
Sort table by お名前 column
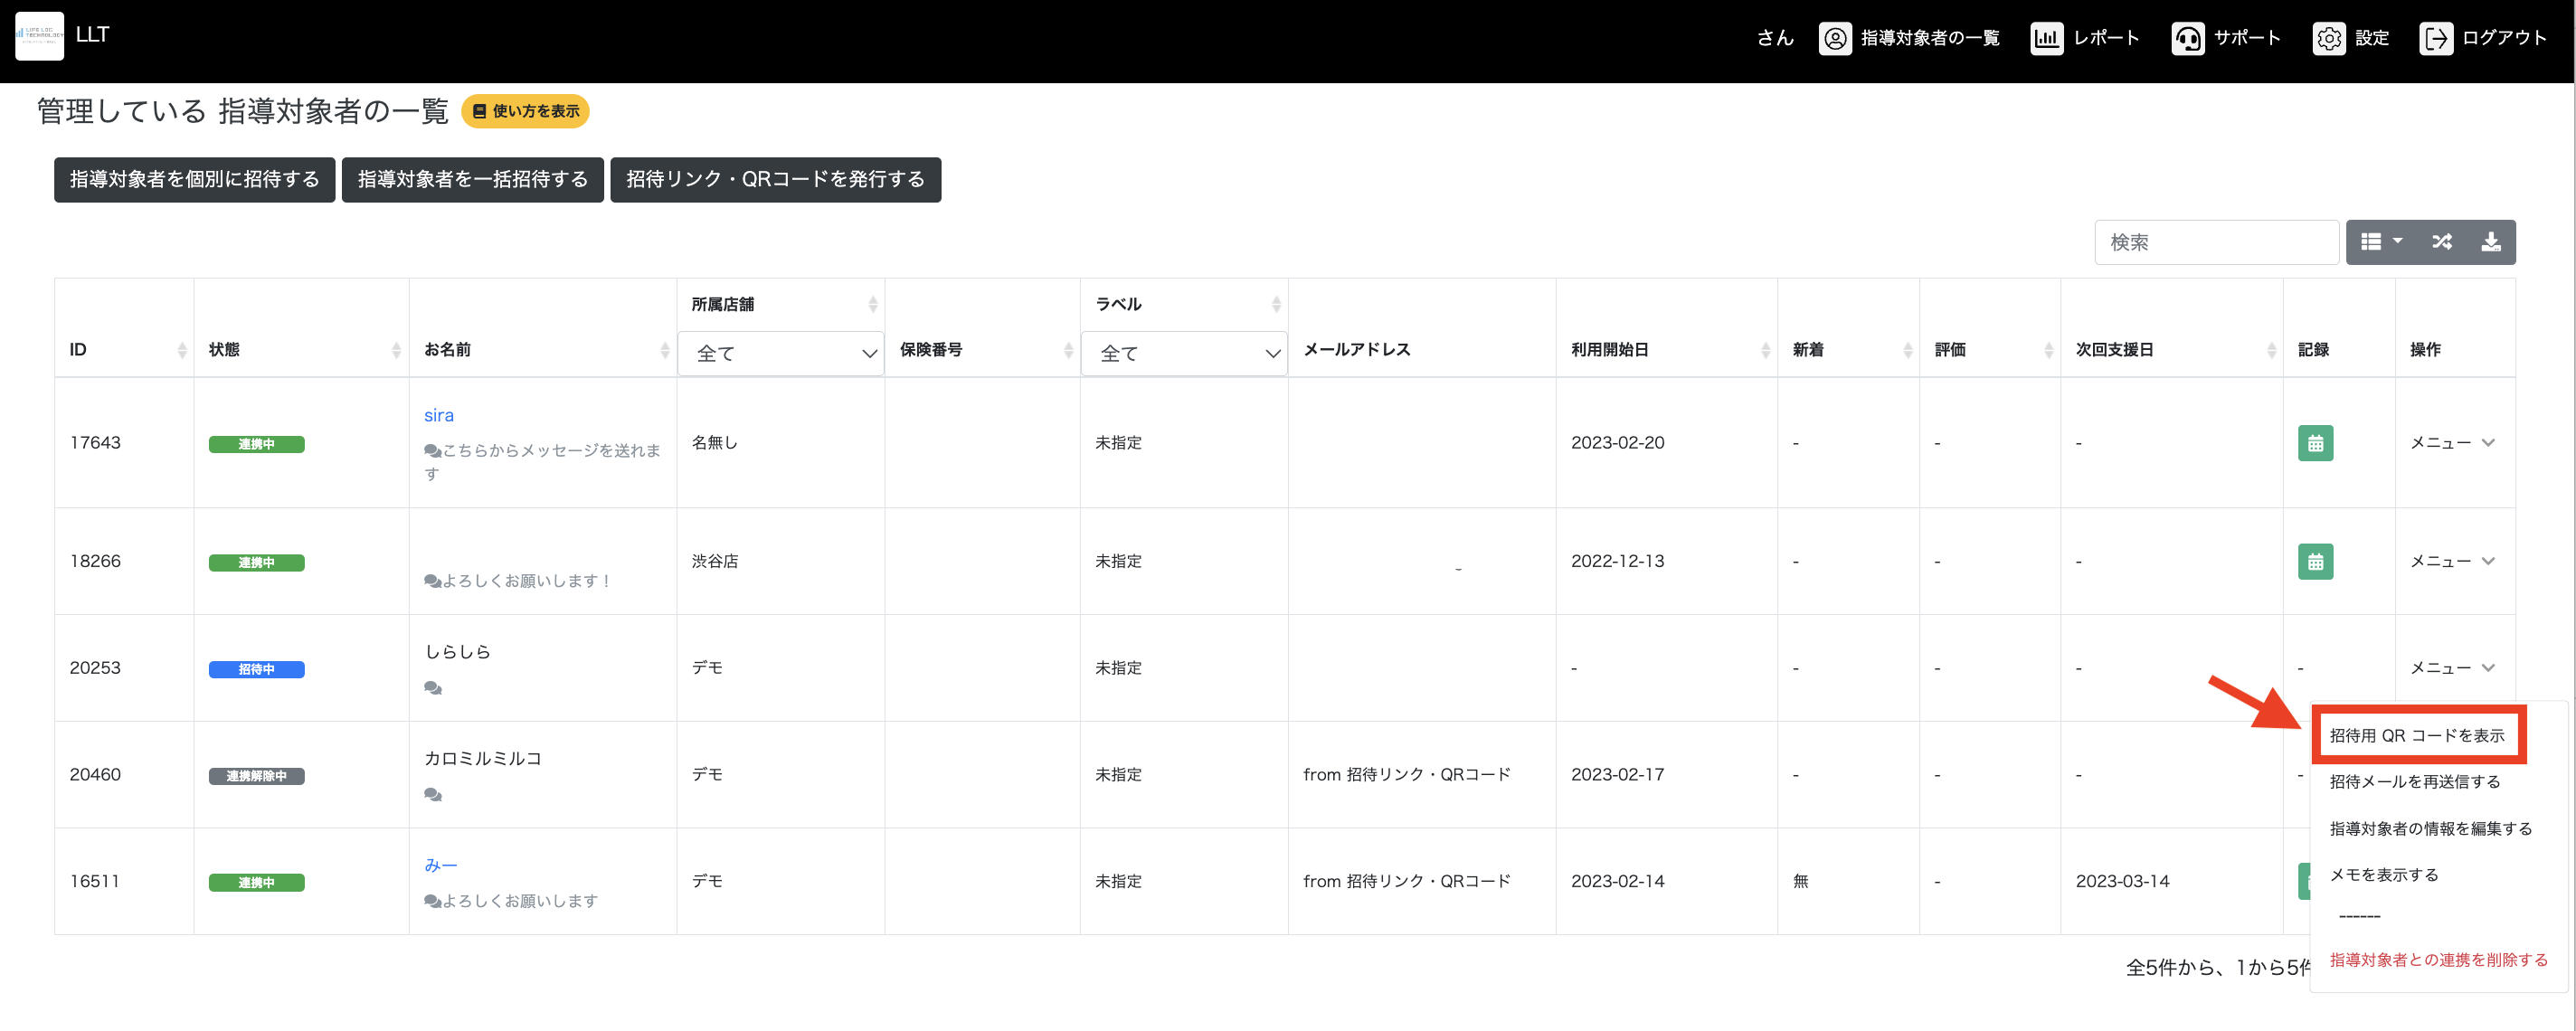(x=543, y=349)
